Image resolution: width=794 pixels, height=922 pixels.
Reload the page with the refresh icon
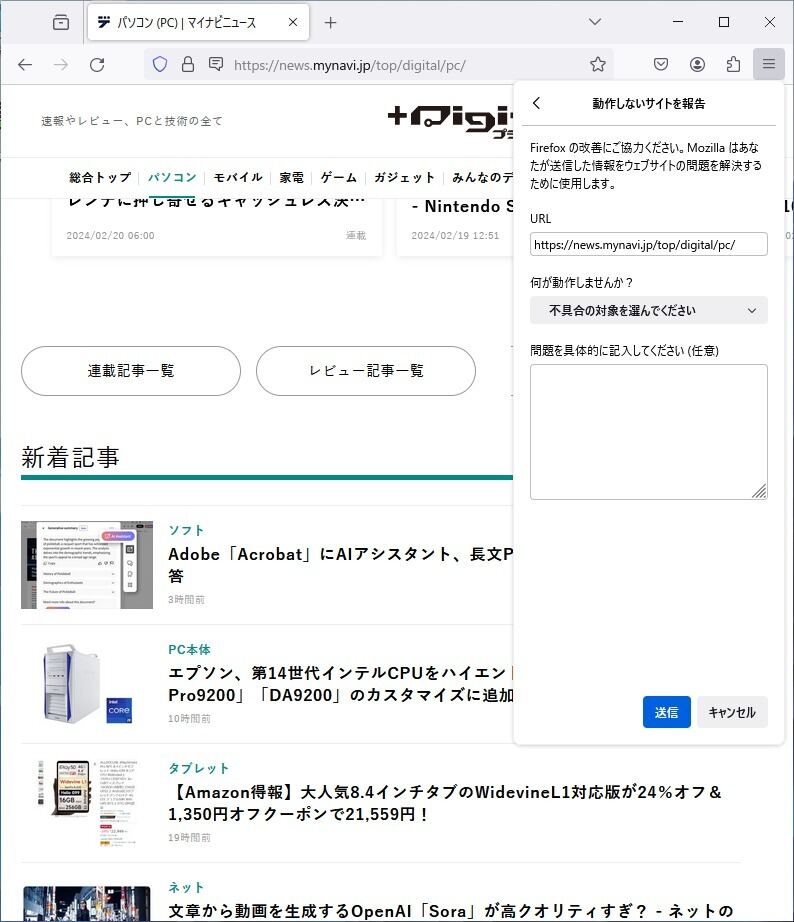pyautogui.click(x=97, y=65)
